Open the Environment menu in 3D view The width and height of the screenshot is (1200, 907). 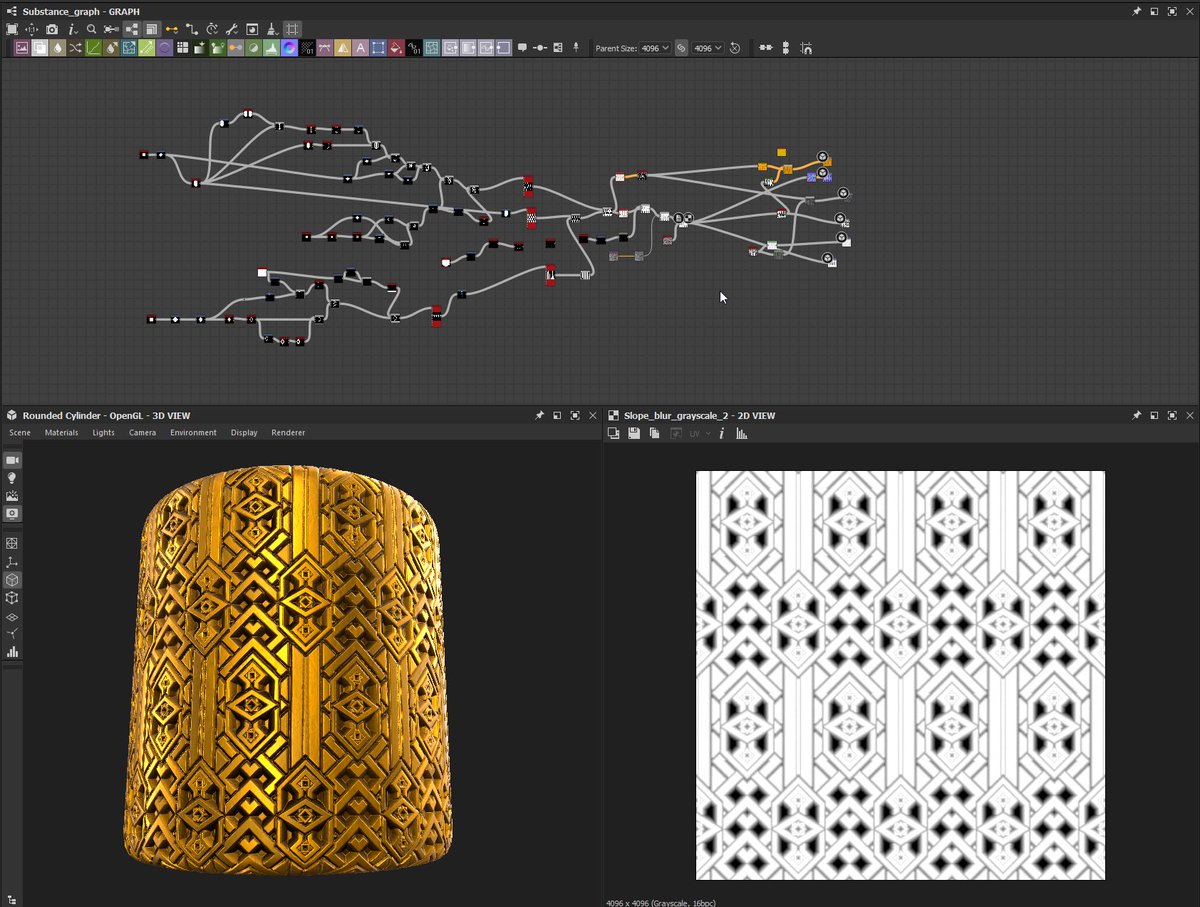[x=193, y=432]
